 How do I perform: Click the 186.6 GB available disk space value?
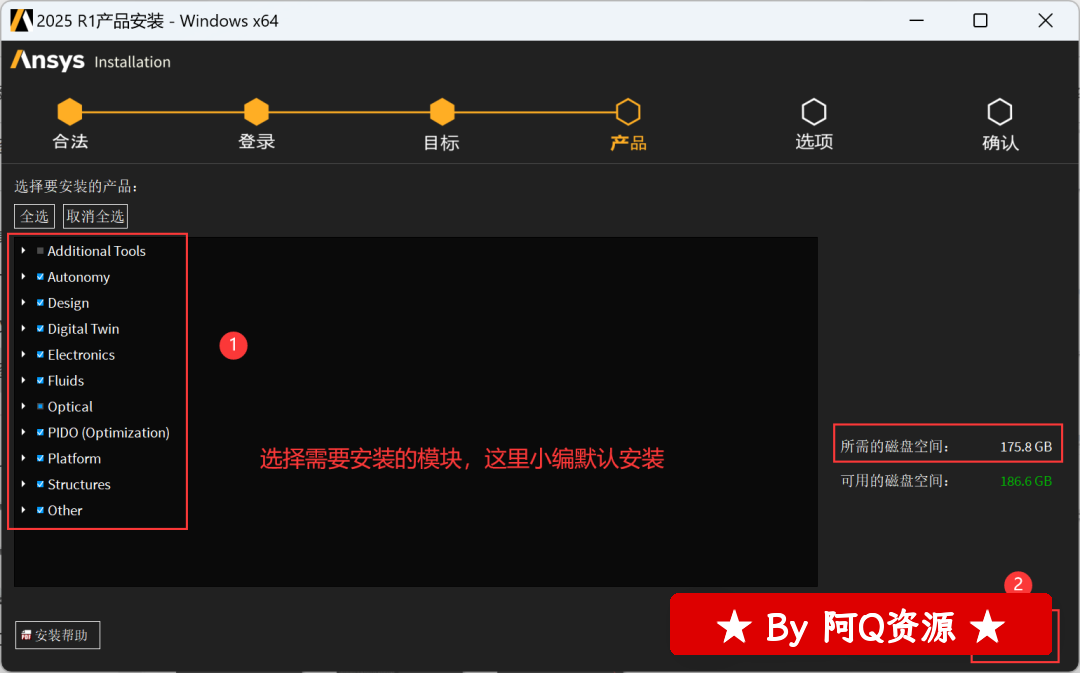tap(1026, 481)
